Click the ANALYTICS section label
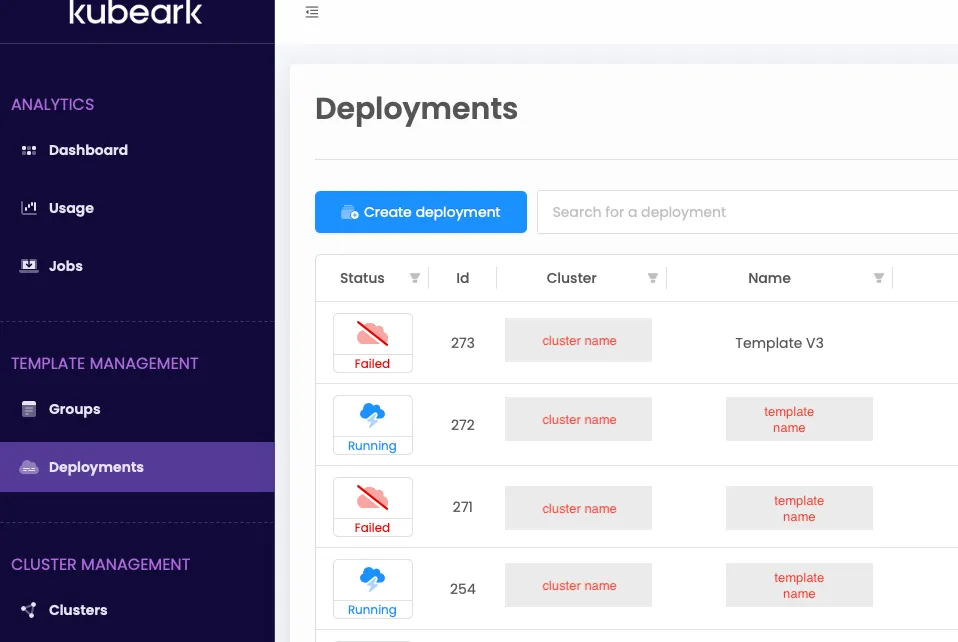Screen dimensions: 958x642 (53, 104)
